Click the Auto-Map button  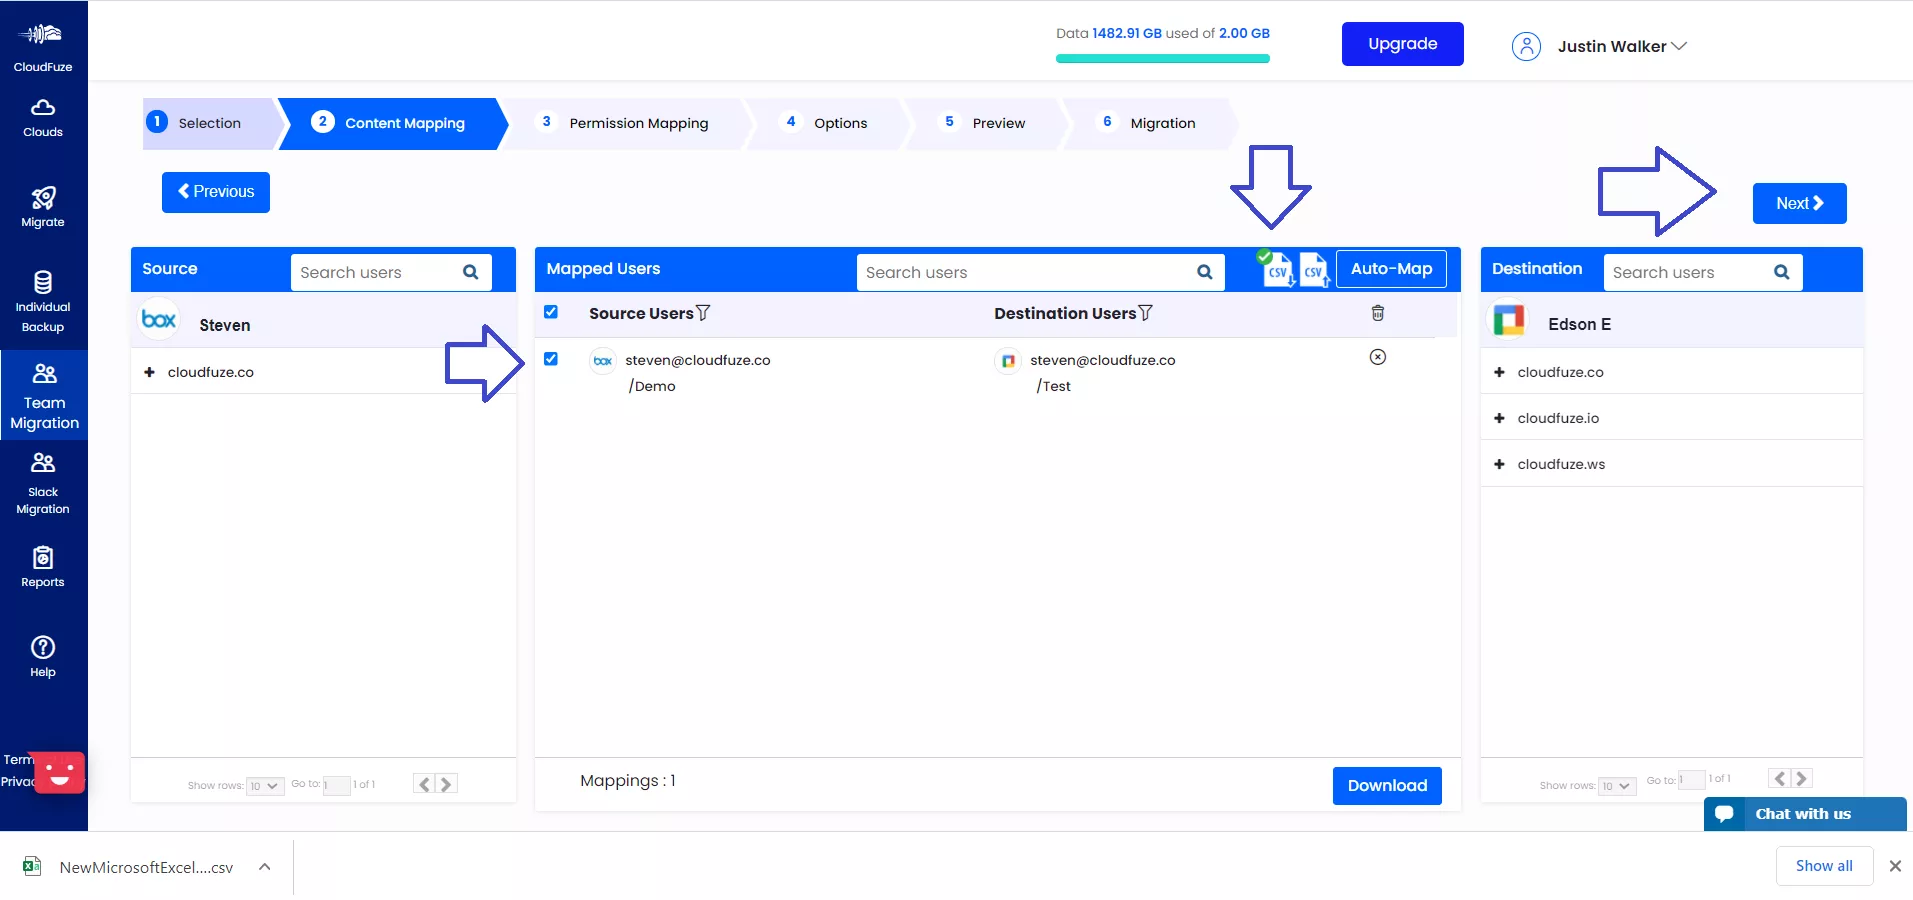point(1391,269)
